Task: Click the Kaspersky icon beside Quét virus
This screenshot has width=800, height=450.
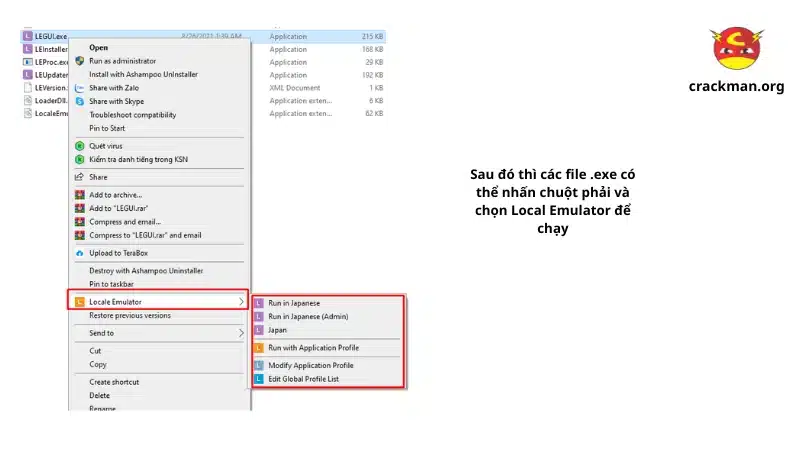Action: 80,146
